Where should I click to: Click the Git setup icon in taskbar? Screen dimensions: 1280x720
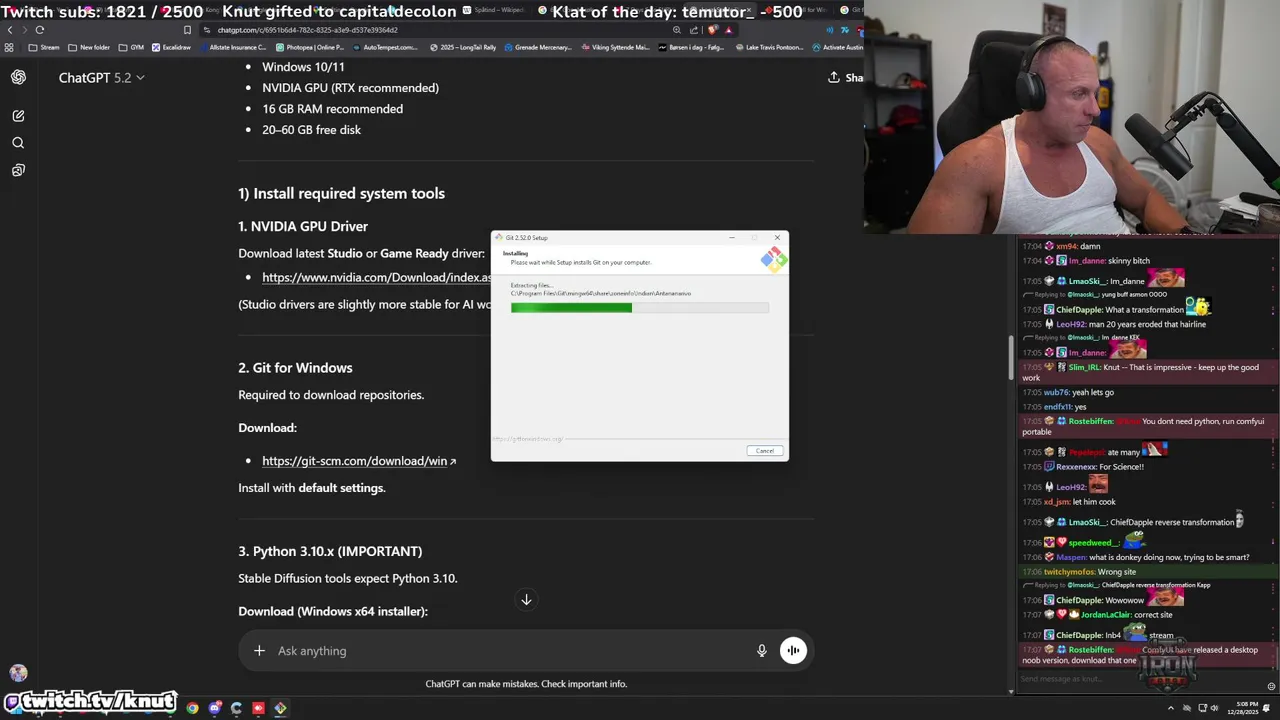[x=280, y=708]
